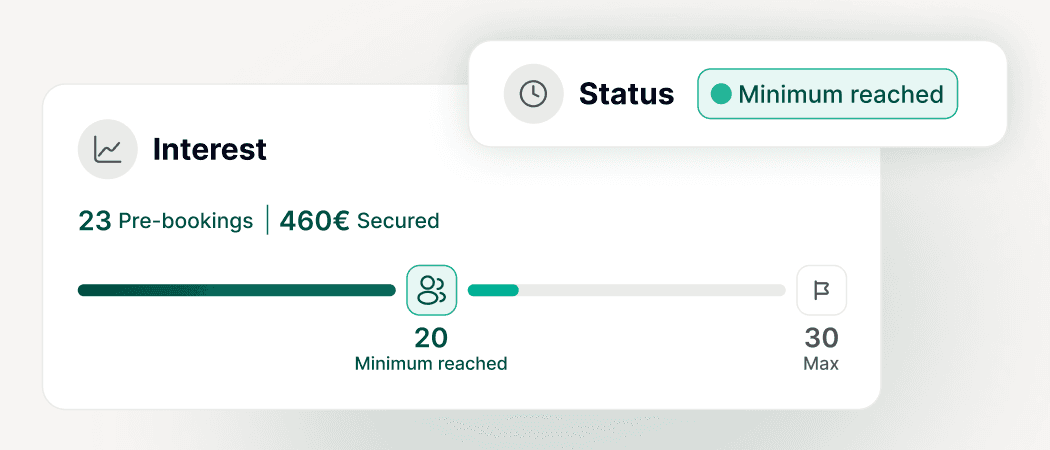Click the '20' minimum threshold number
Screen dimensions: 1050x450
pyautogui.click(x=431, y=338)
